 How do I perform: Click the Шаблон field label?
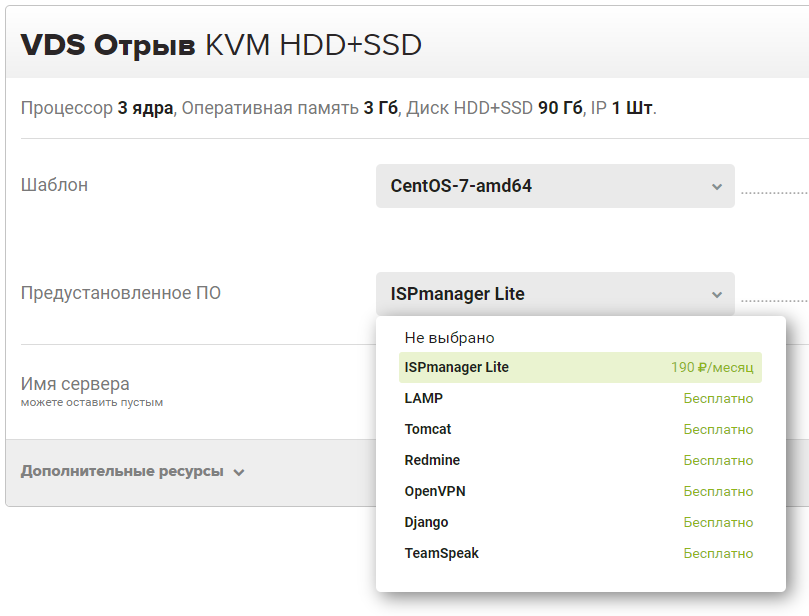54,185
